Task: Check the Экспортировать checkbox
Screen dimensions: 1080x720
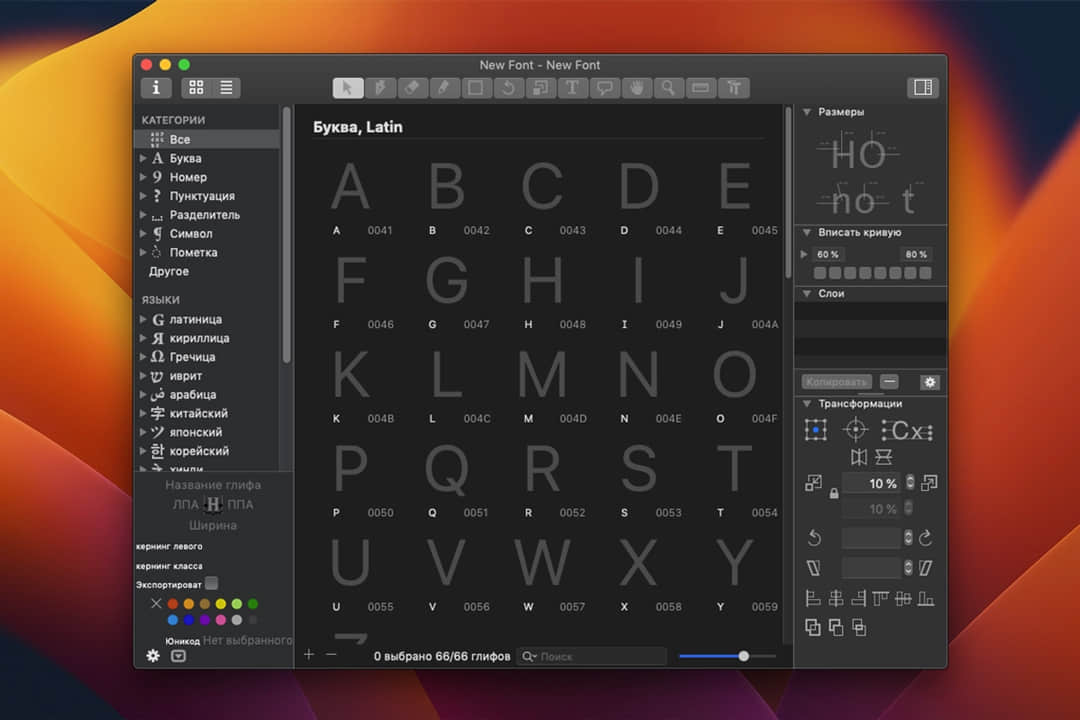Action: [211, 584]
